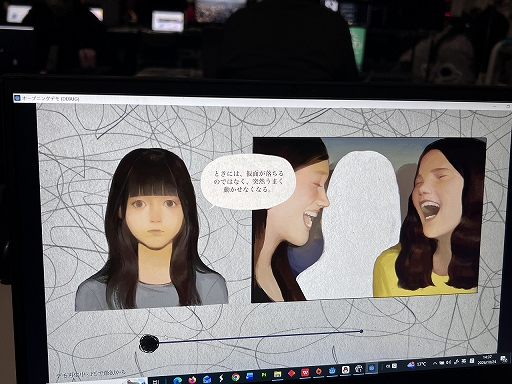Click the black circular slider knob
This screenshot has width=512, height=384.
pos(149,343)
